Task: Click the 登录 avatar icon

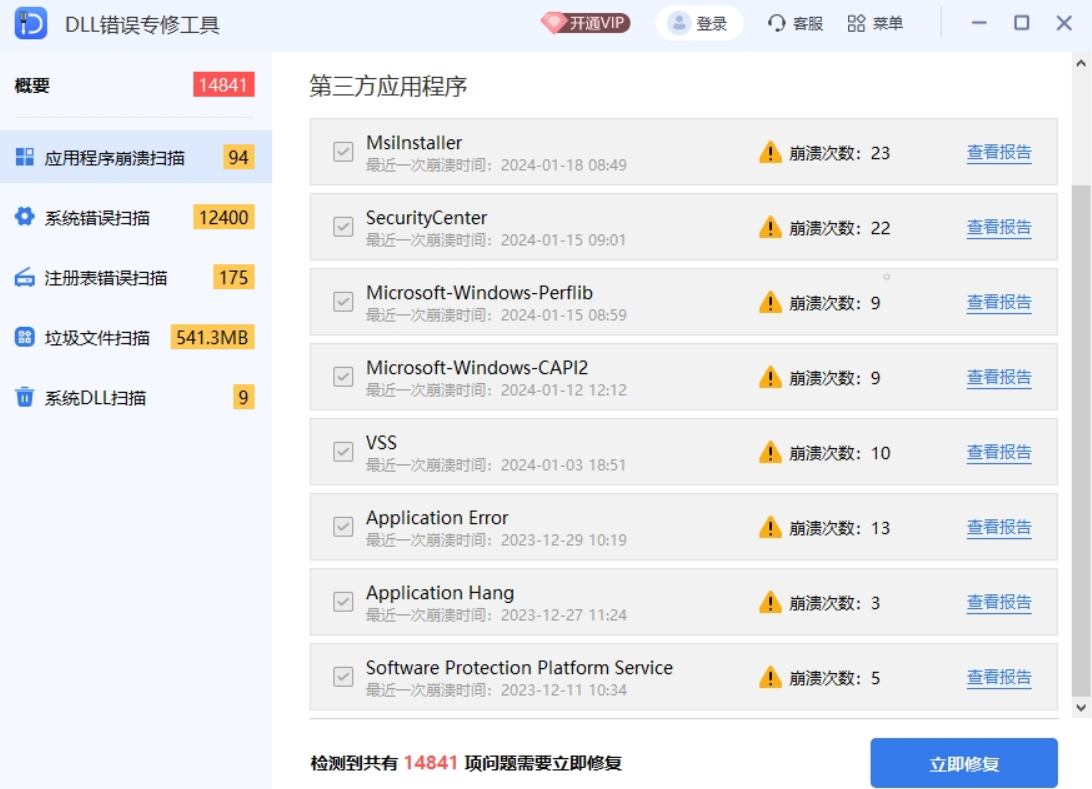Action: 677,22
